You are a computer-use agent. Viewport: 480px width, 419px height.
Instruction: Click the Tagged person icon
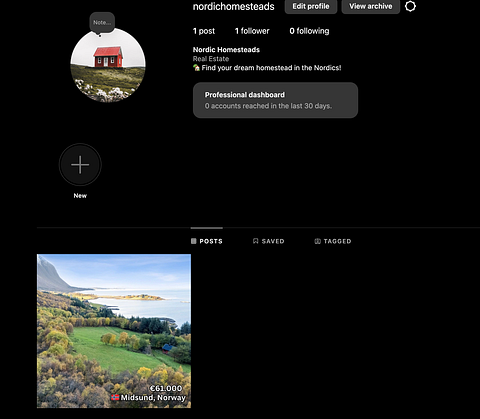coord(318,241)
